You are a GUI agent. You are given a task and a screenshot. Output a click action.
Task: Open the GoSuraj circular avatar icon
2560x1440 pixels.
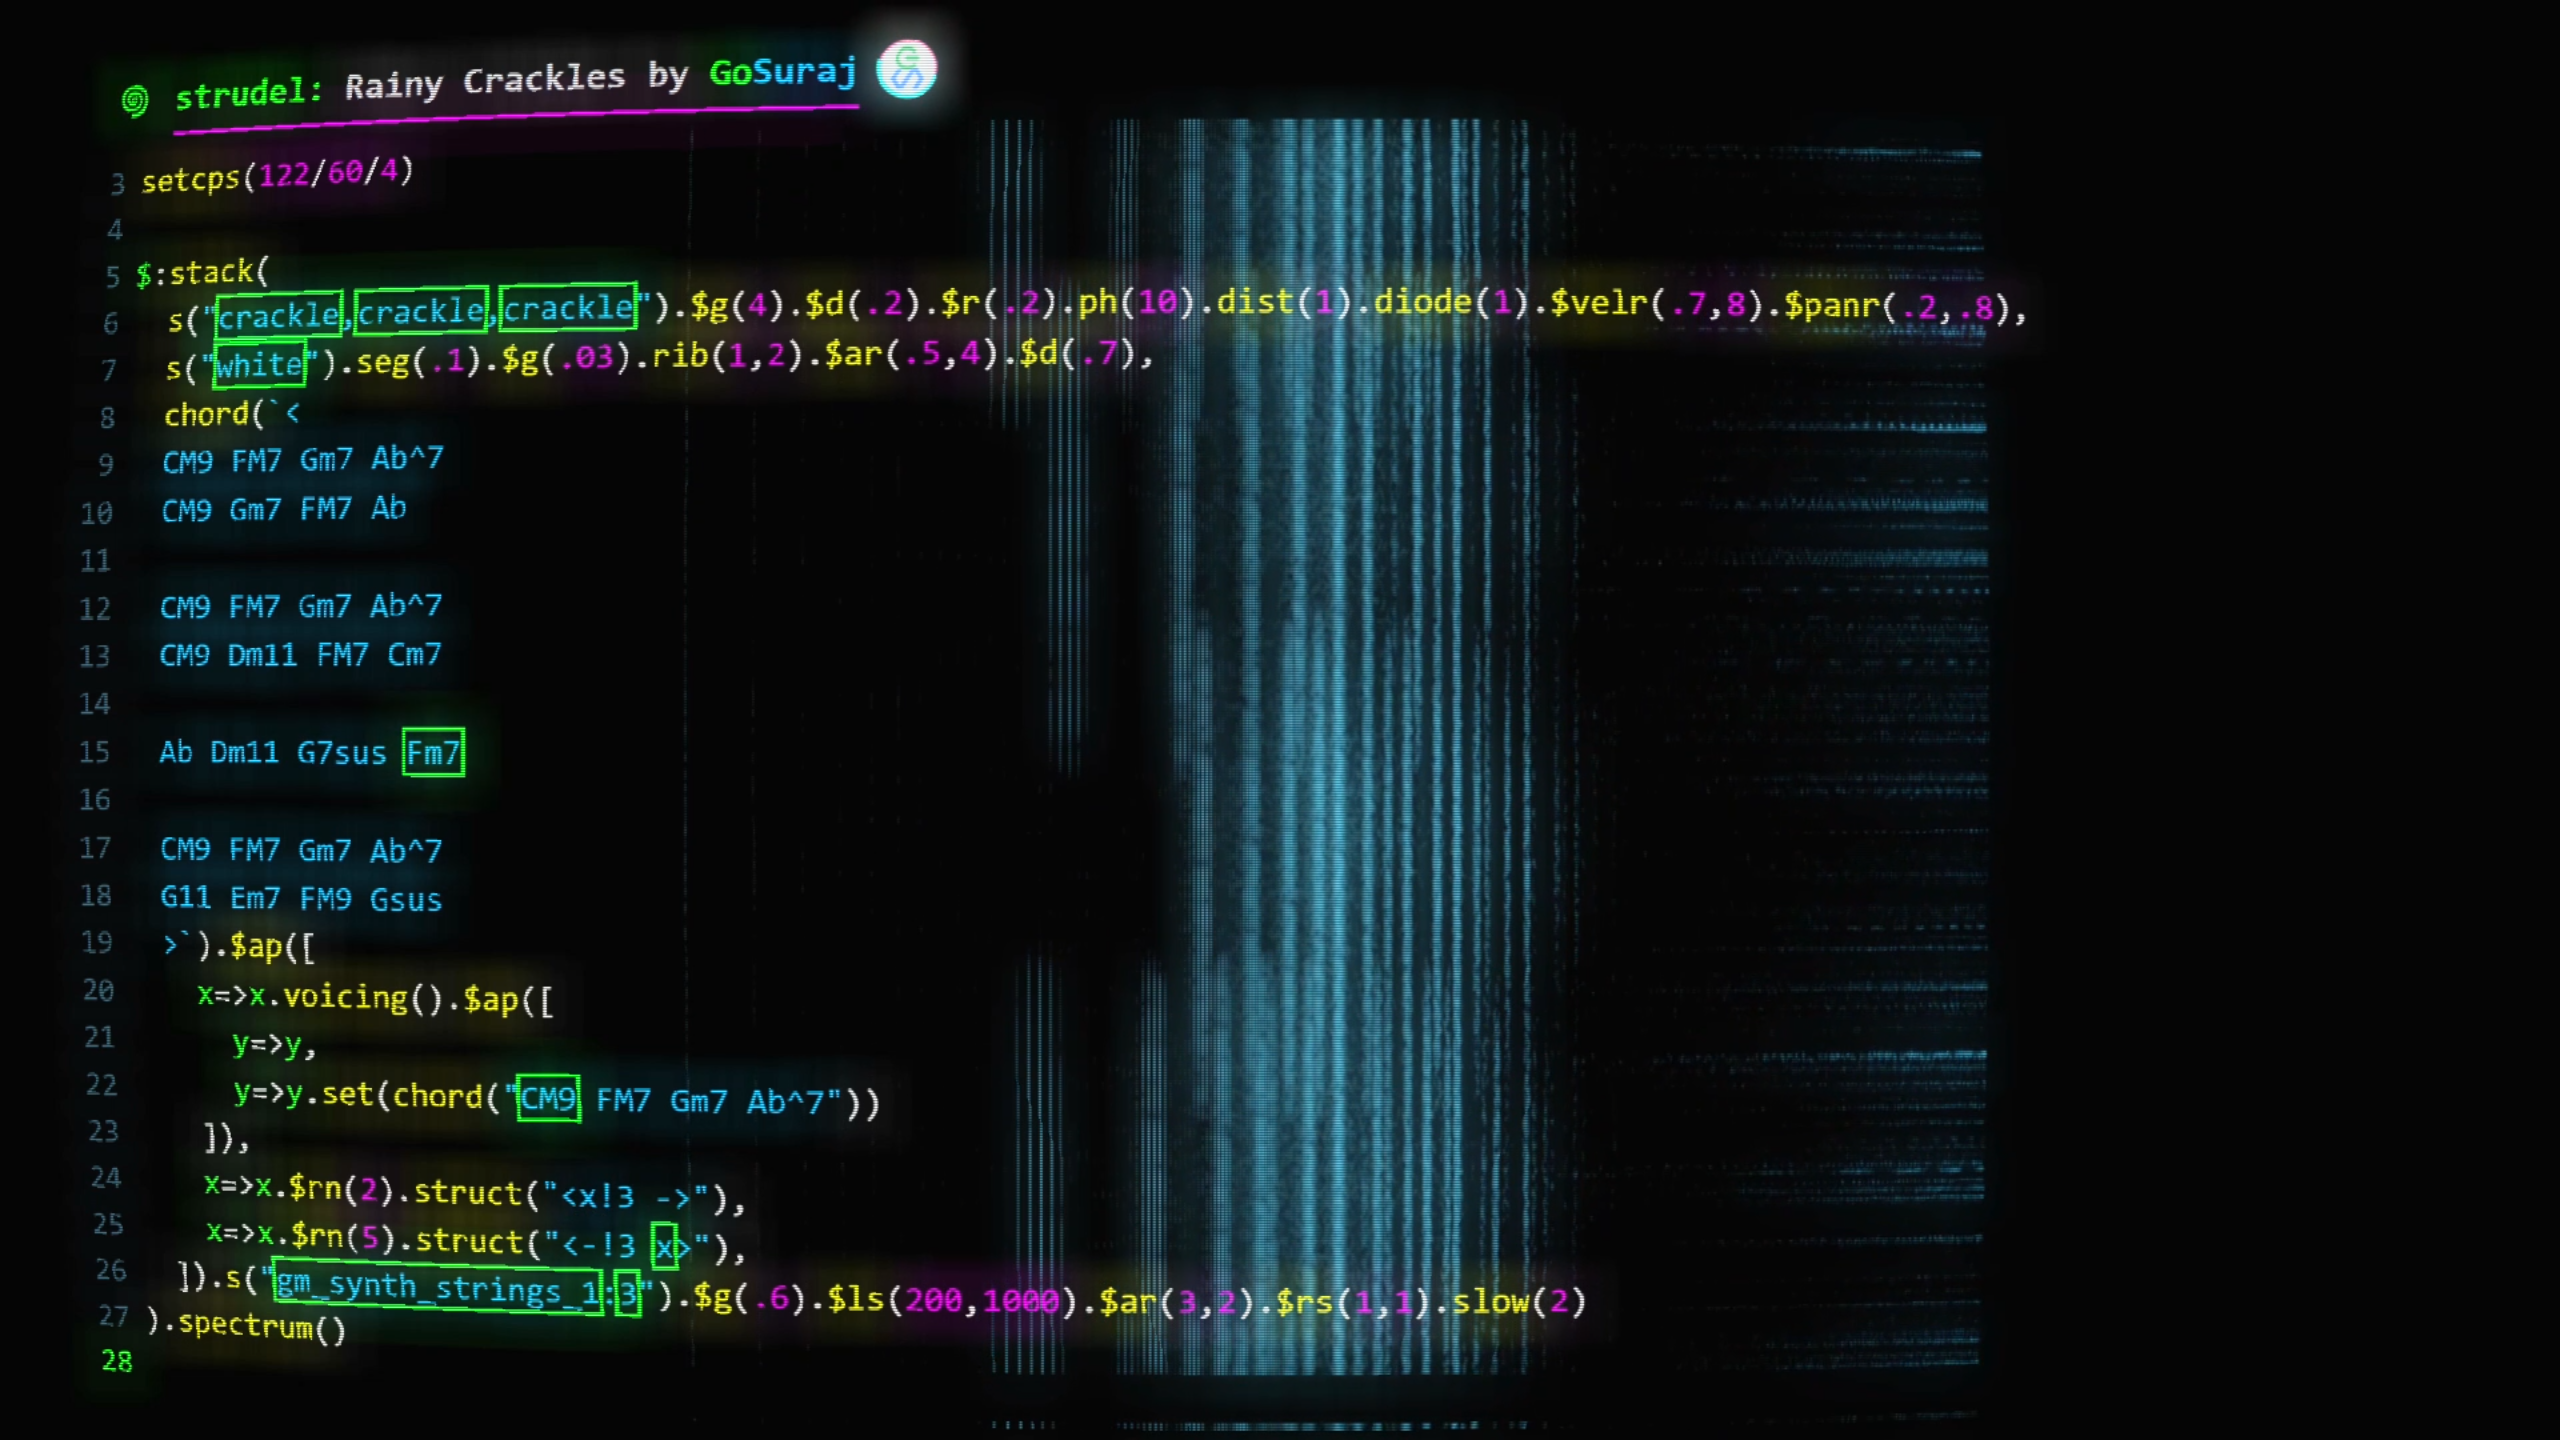(x=906, y=69)
